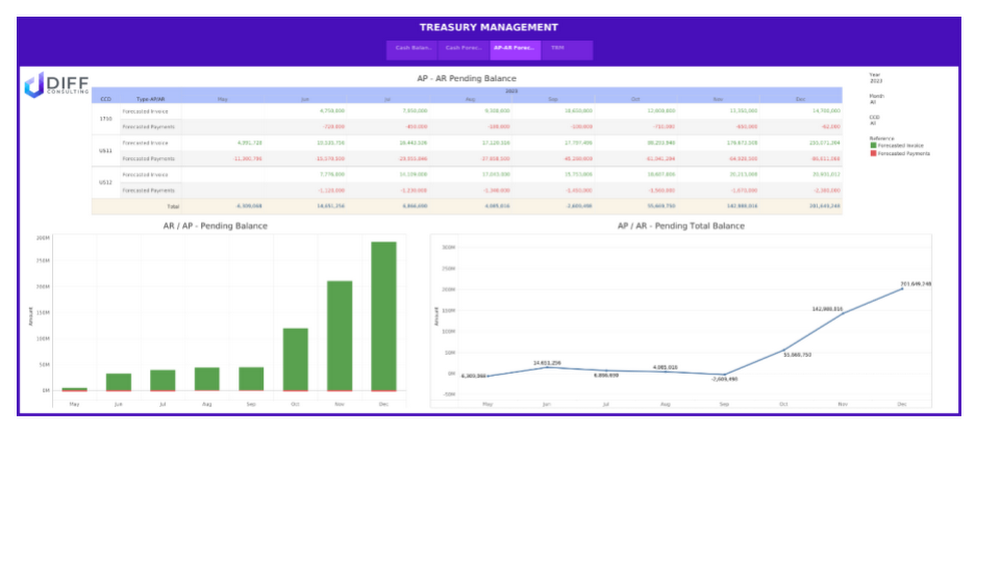Screen dimensions: 1000x562
Task: Click the November bar in bar chart
Action: pyautogui.click(x=339, y=336)
